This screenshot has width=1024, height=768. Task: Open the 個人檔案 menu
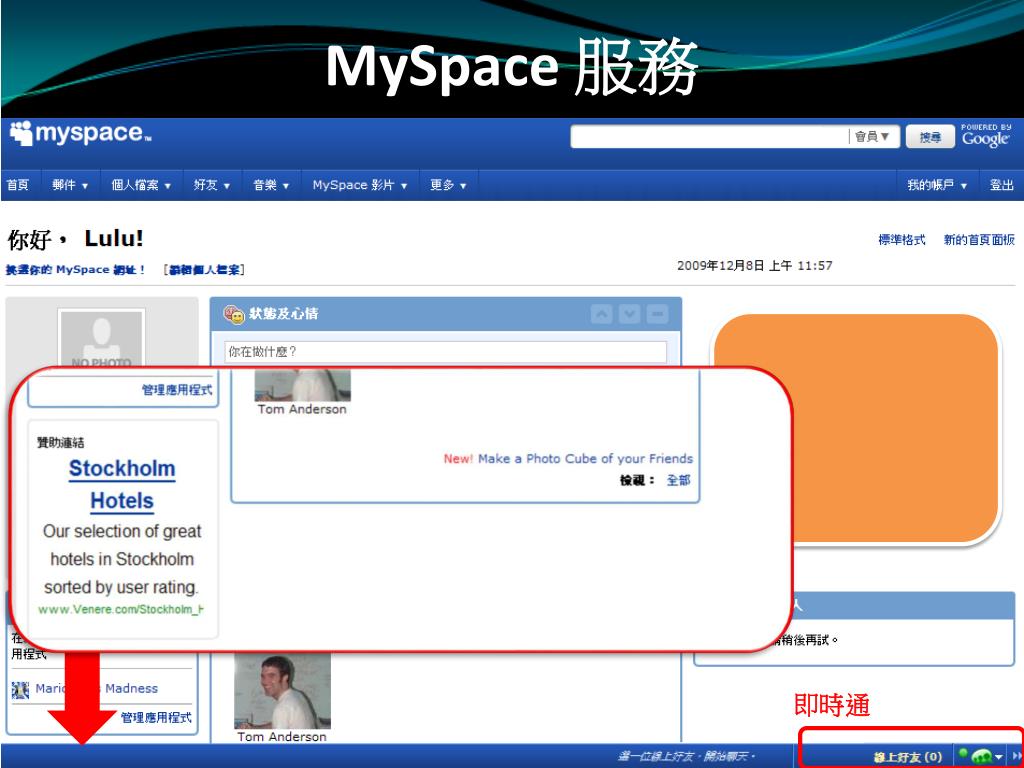pos(141,185)
